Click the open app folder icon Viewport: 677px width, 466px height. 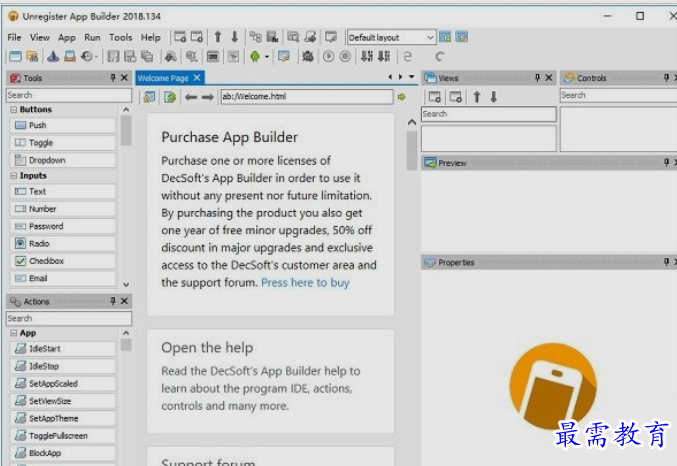click(x=32, y=57)
